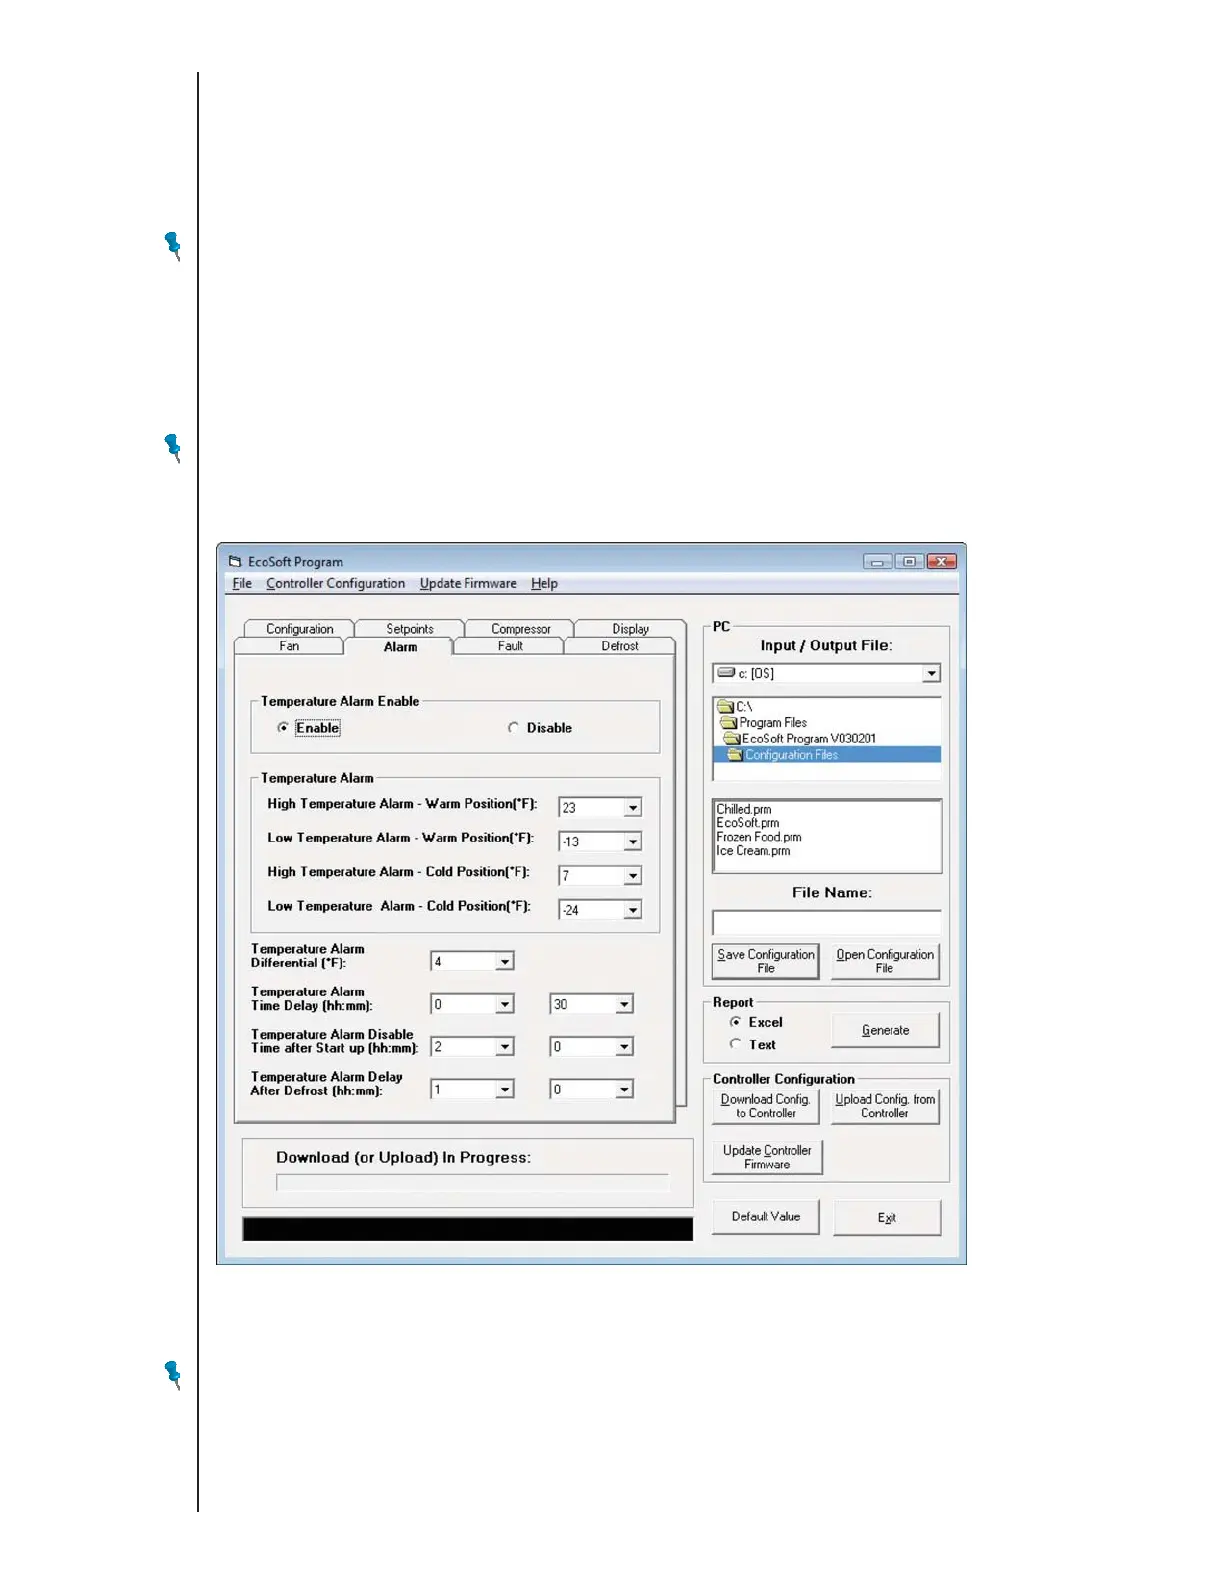Open Low Temperature Alarm Warm Position dropdown

click(633, 842)
